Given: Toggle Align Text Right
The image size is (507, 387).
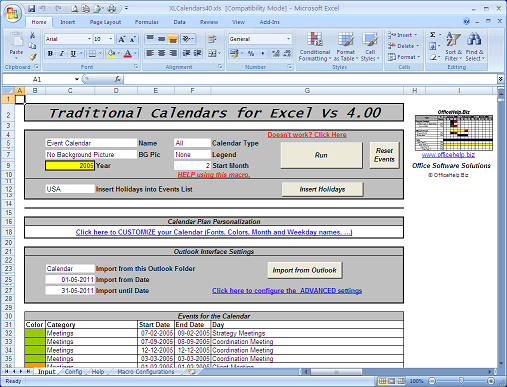Looking at the screenshot, I should [x=173, y=53].
